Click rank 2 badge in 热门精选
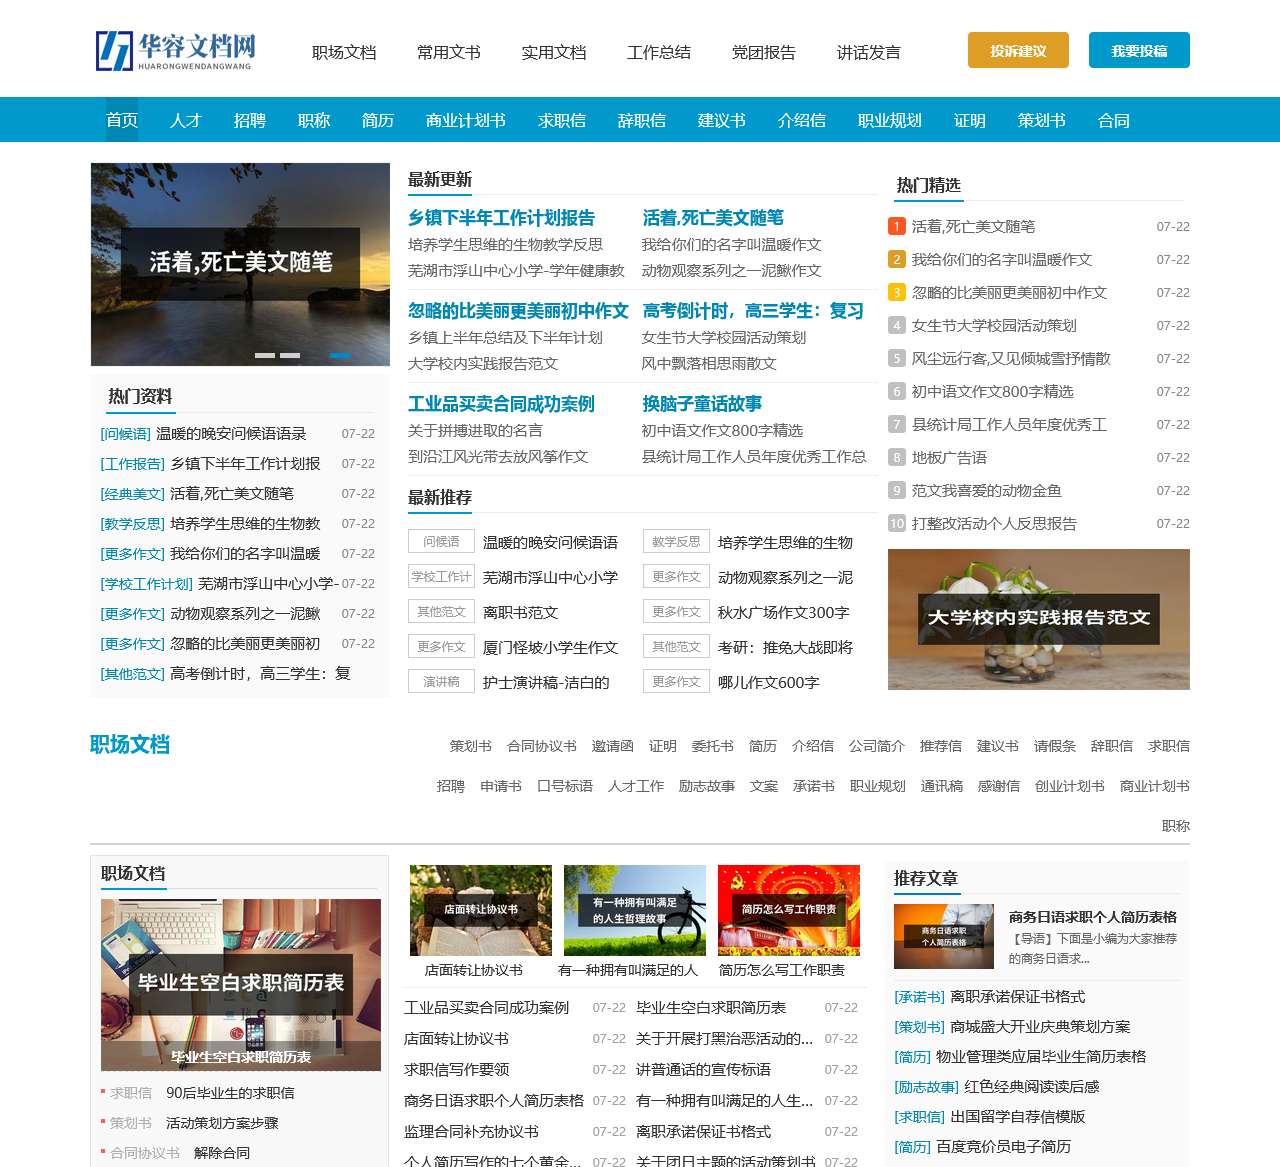 coord(897,259)
